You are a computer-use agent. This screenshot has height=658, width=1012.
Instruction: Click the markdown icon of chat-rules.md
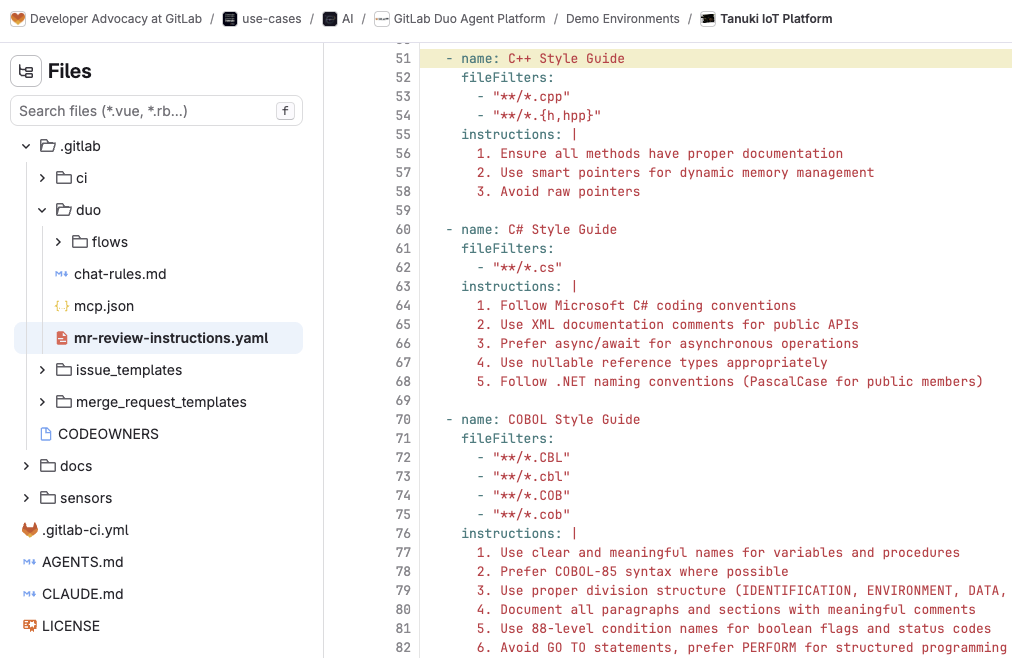click(61, 274)
